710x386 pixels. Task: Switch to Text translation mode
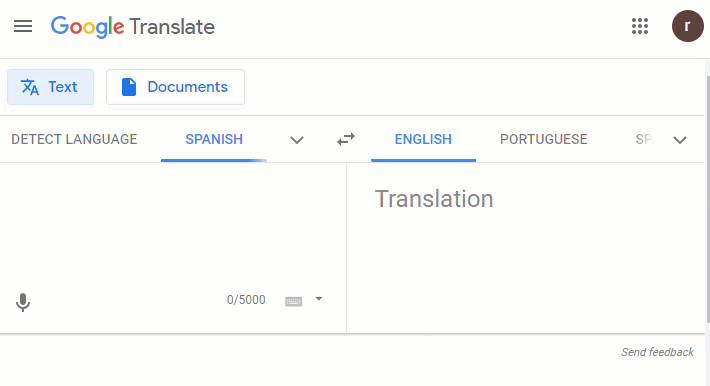pyautogui.click(x=50, y=87)
